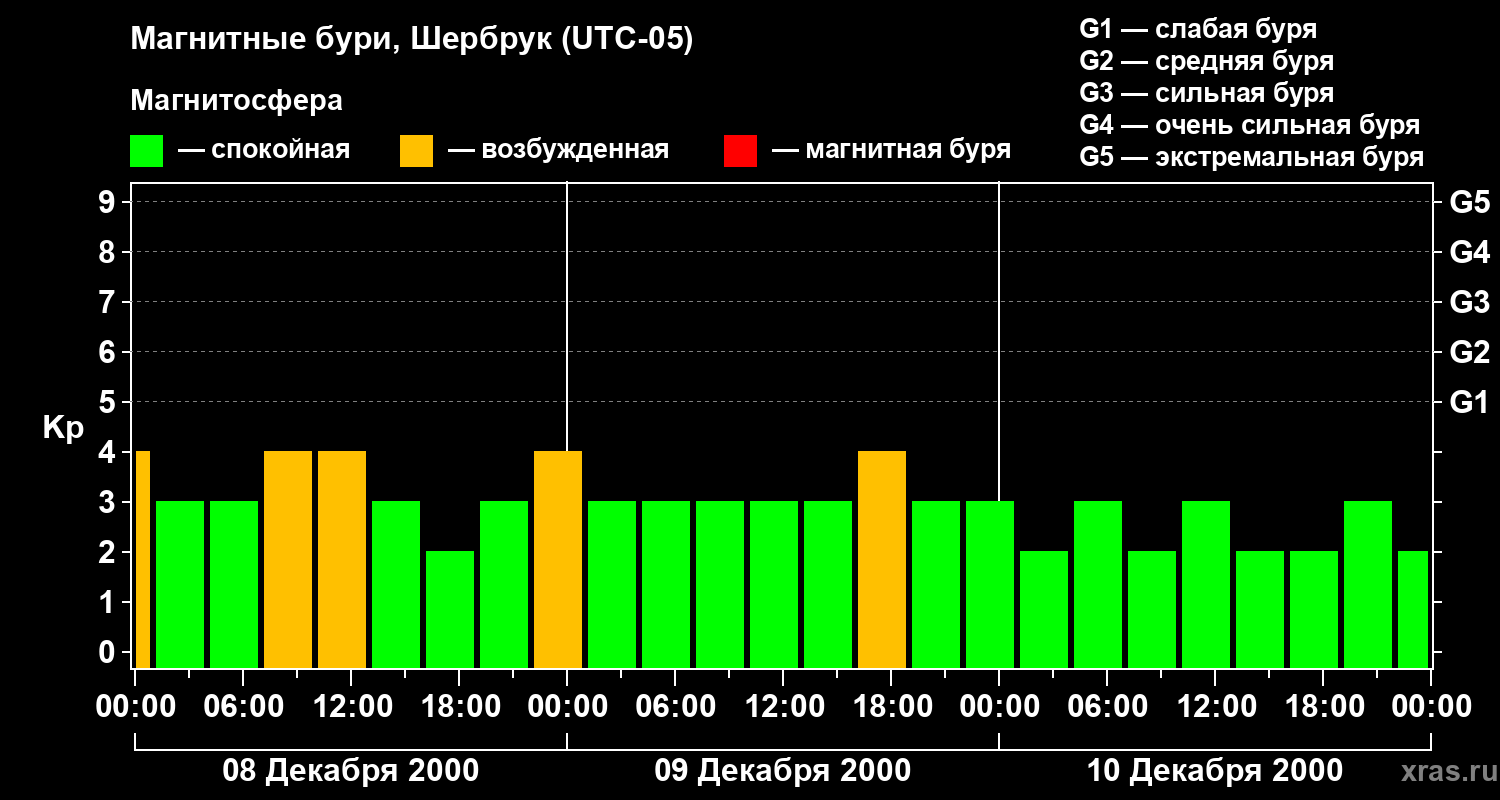Viewport: 1500px width, 800px height.
Task: Click the 06:00 time label under 10 Декабря
Action: tap(1106, 706)
